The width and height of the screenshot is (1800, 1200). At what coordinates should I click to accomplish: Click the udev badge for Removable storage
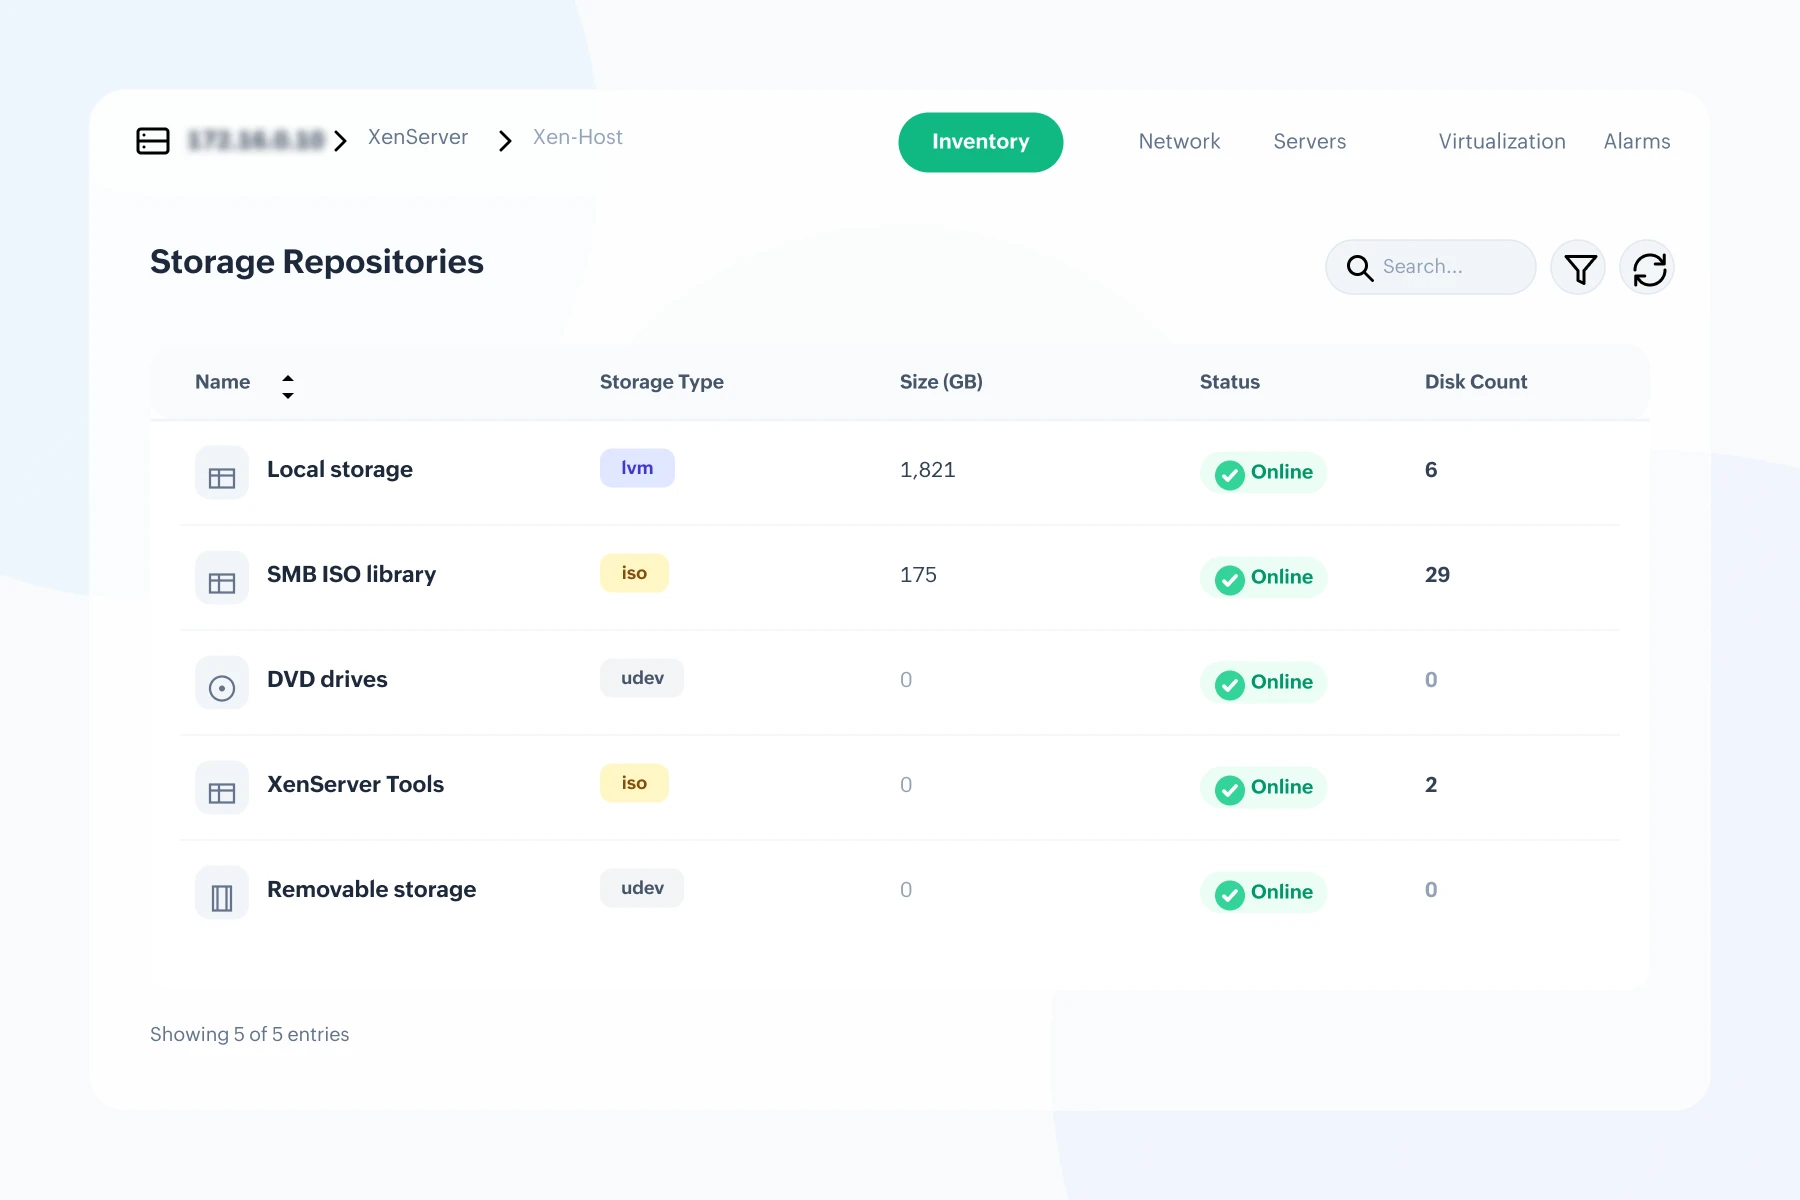642,888
